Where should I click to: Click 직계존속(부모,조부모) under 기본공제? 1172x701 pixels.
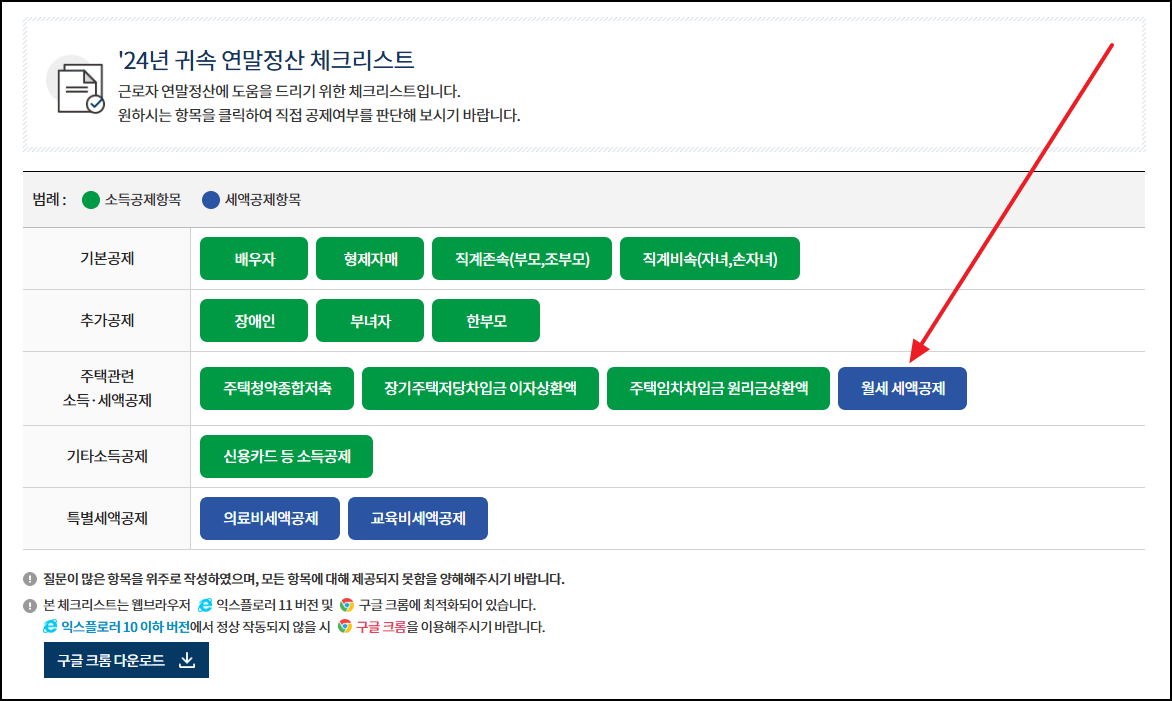point(521,258)
